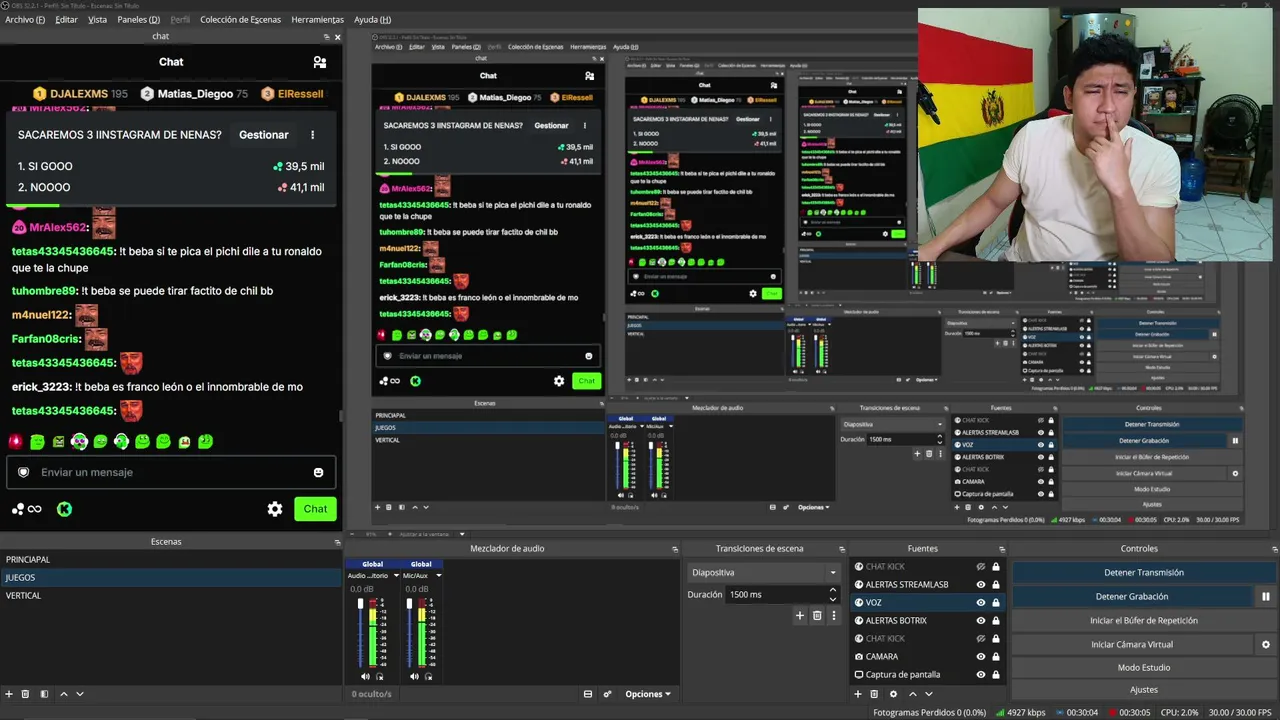1280x720 pixels.
Task: Remove selected source with trash icon
Action: coord(874,694)
